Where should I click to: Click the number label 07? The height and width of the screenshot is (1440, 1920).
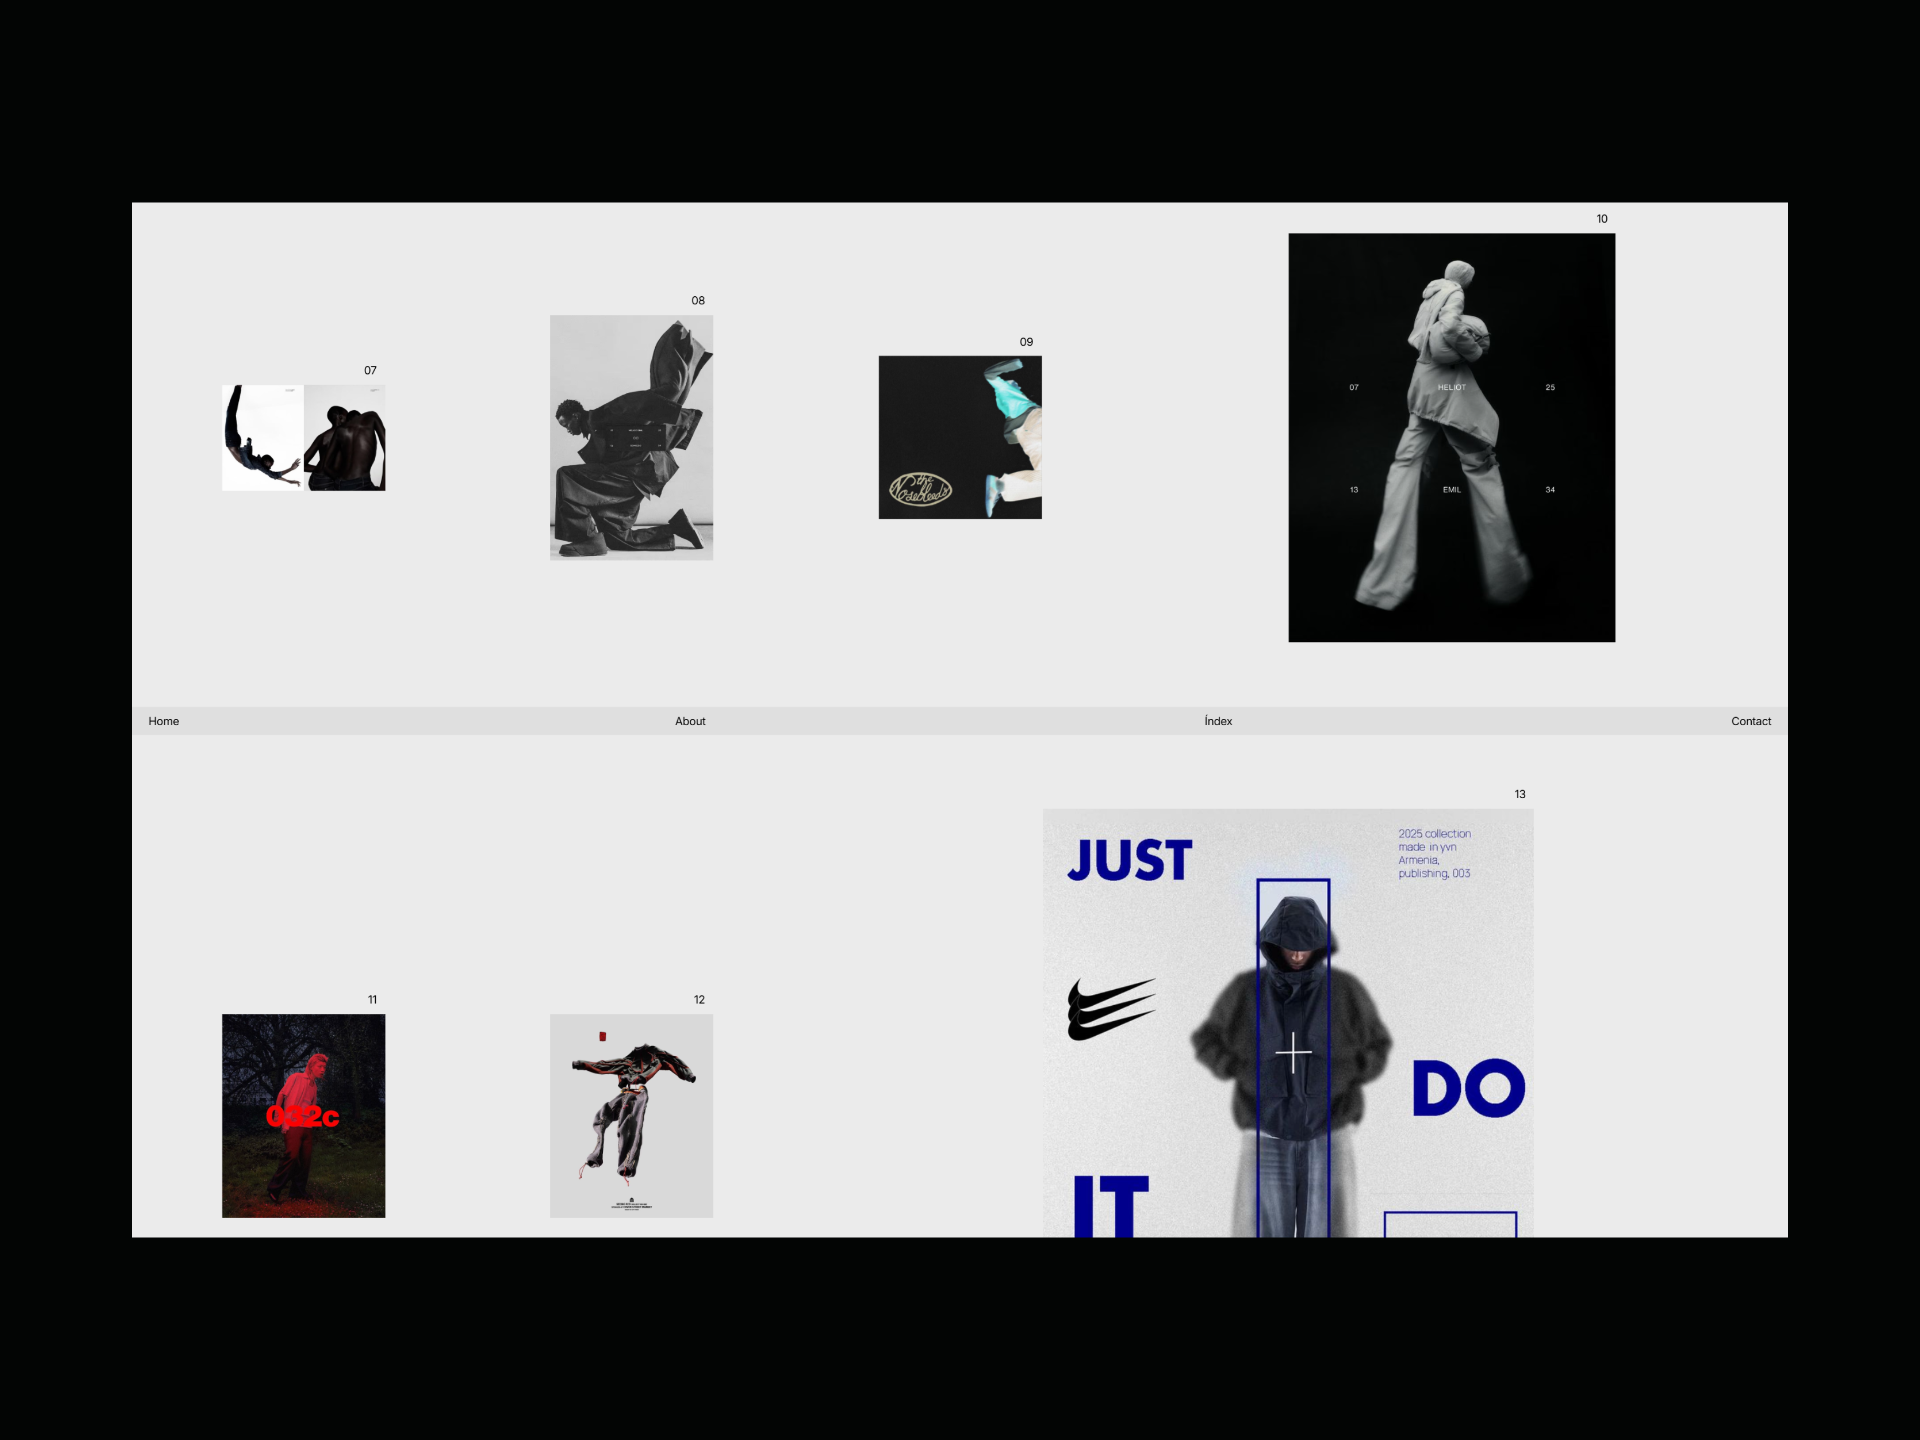[x=370, y=370]
